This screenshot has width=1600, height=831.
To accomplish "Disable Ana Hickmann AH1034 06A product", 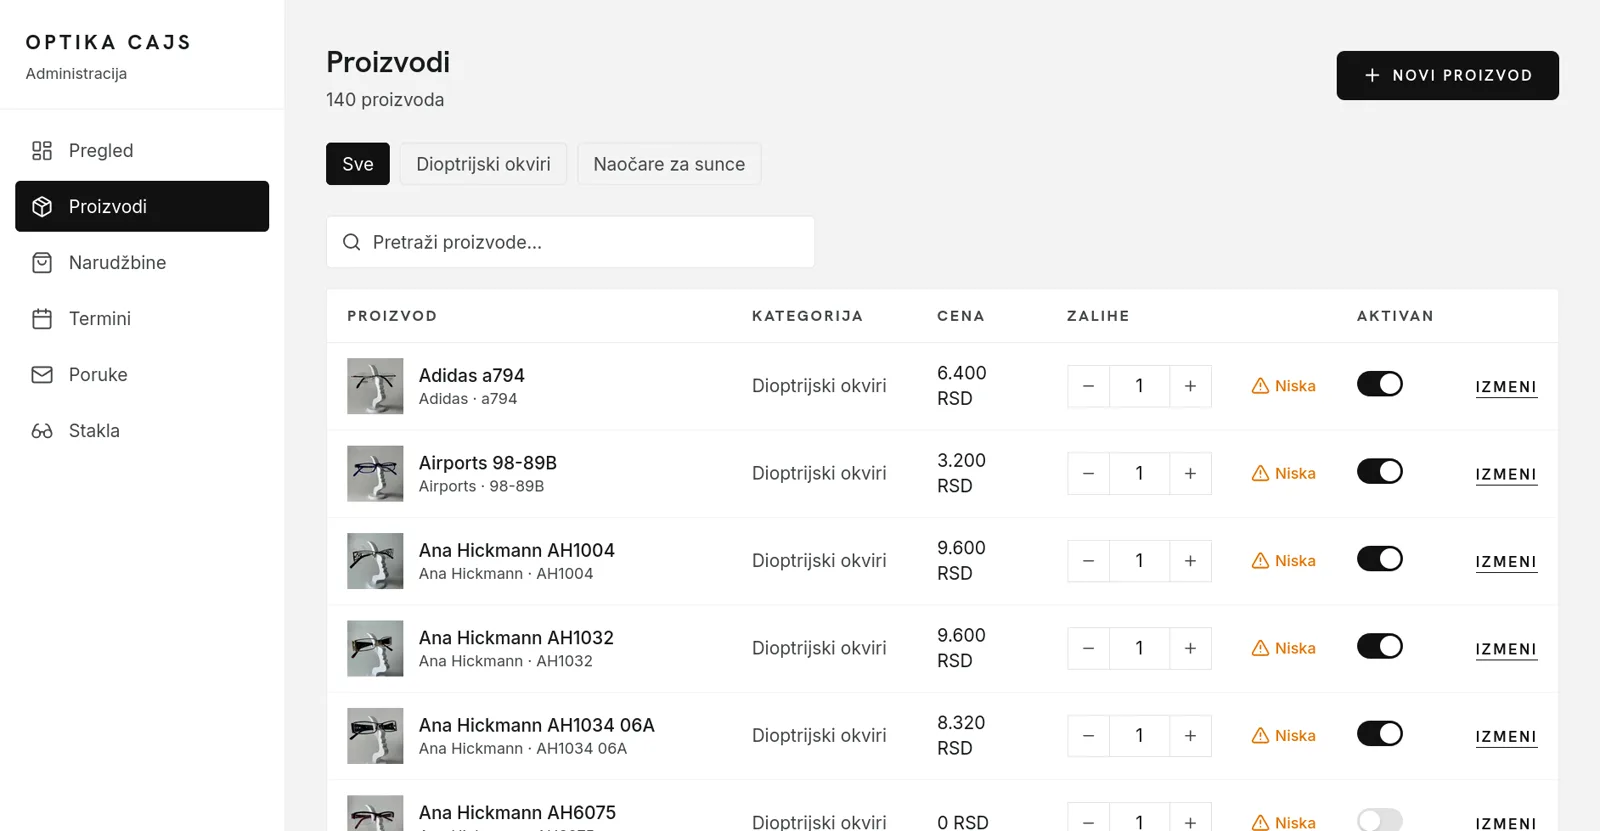I will tap(1380, 734).
